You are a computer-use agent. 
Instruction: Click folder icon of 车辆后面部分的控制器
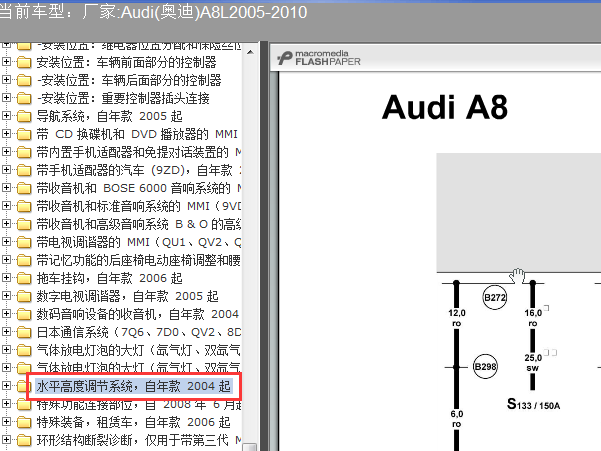click(x=24, y=80)
